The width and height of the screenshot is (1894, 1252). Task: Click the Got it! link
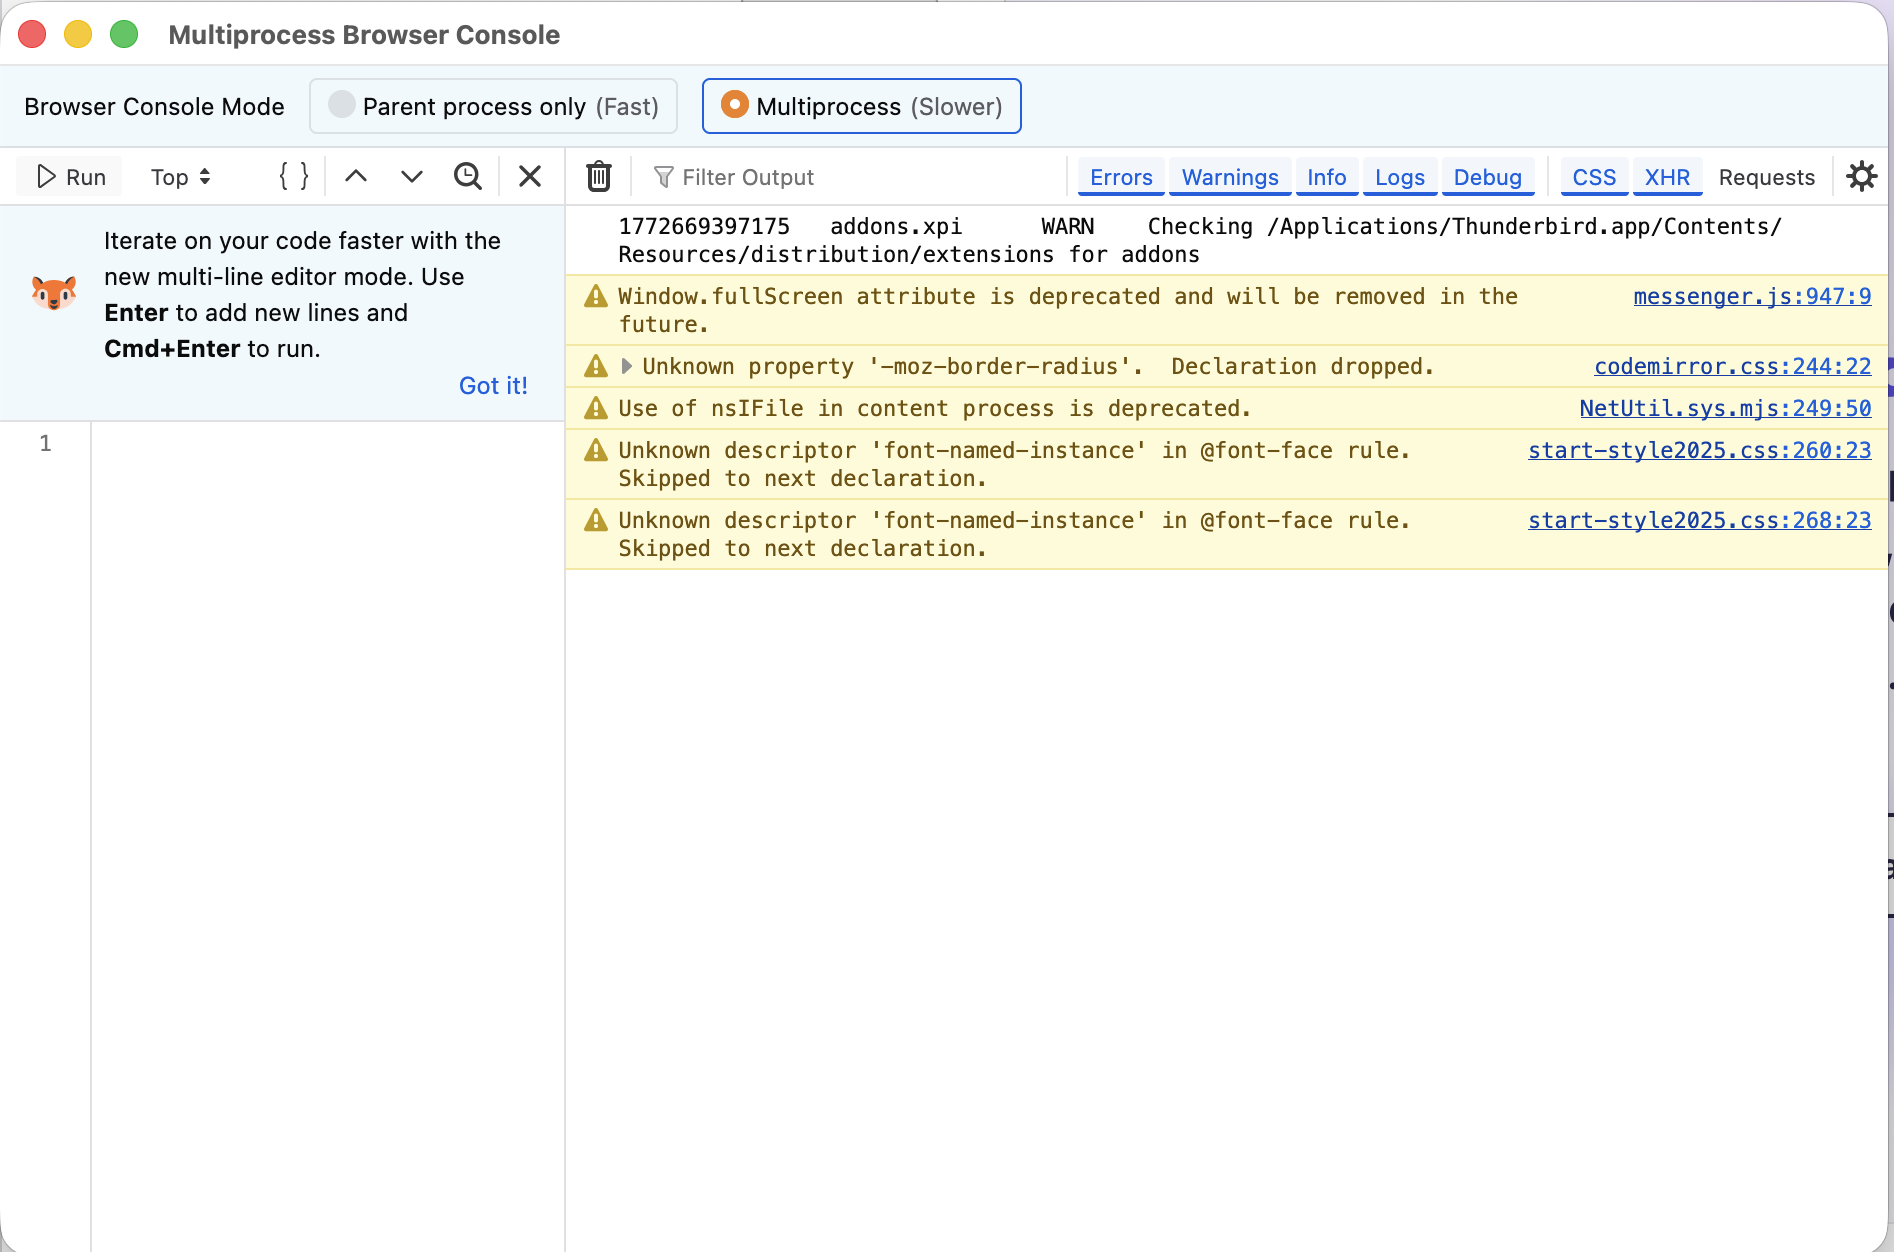[x=493, y=386]
